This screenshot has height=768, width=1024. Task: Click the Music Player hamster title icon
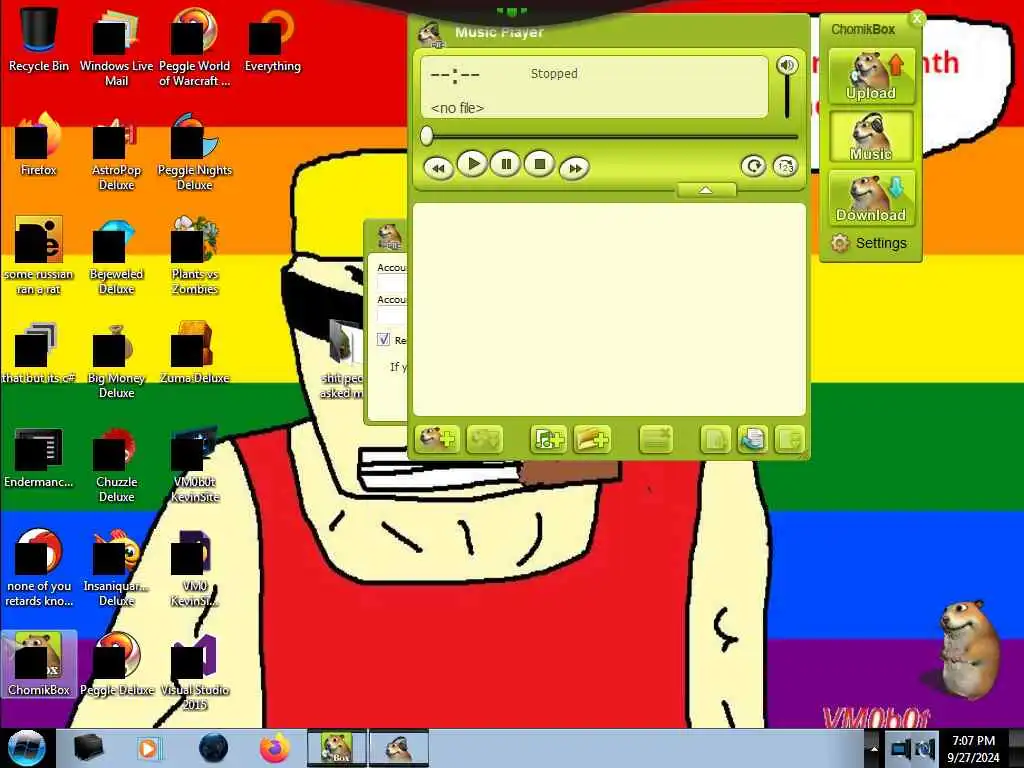pos(430,33)
